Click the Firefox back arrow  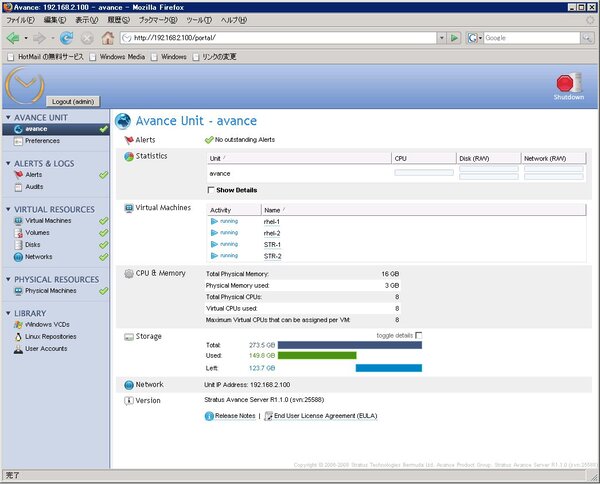[13, 38]
